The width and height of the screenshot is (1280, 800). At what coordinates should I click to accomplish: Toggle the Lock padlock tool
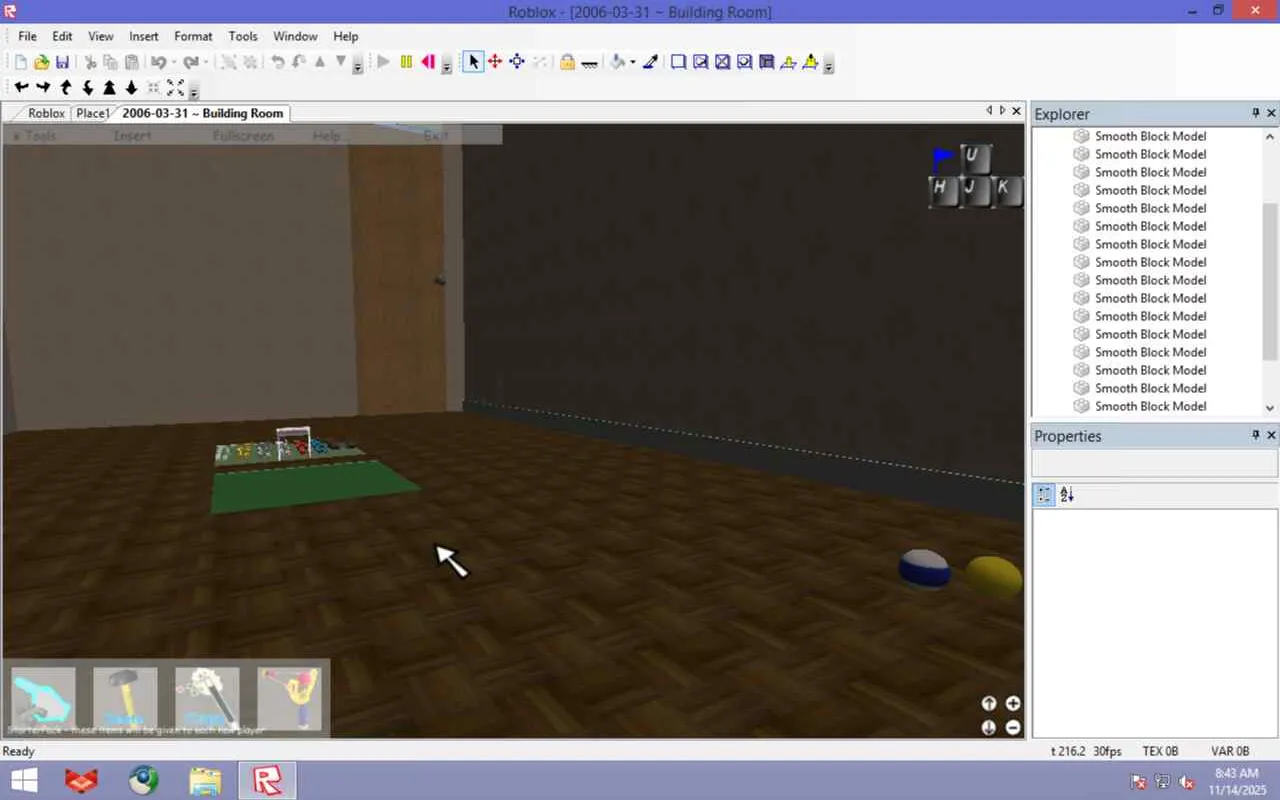click(567, 62)
